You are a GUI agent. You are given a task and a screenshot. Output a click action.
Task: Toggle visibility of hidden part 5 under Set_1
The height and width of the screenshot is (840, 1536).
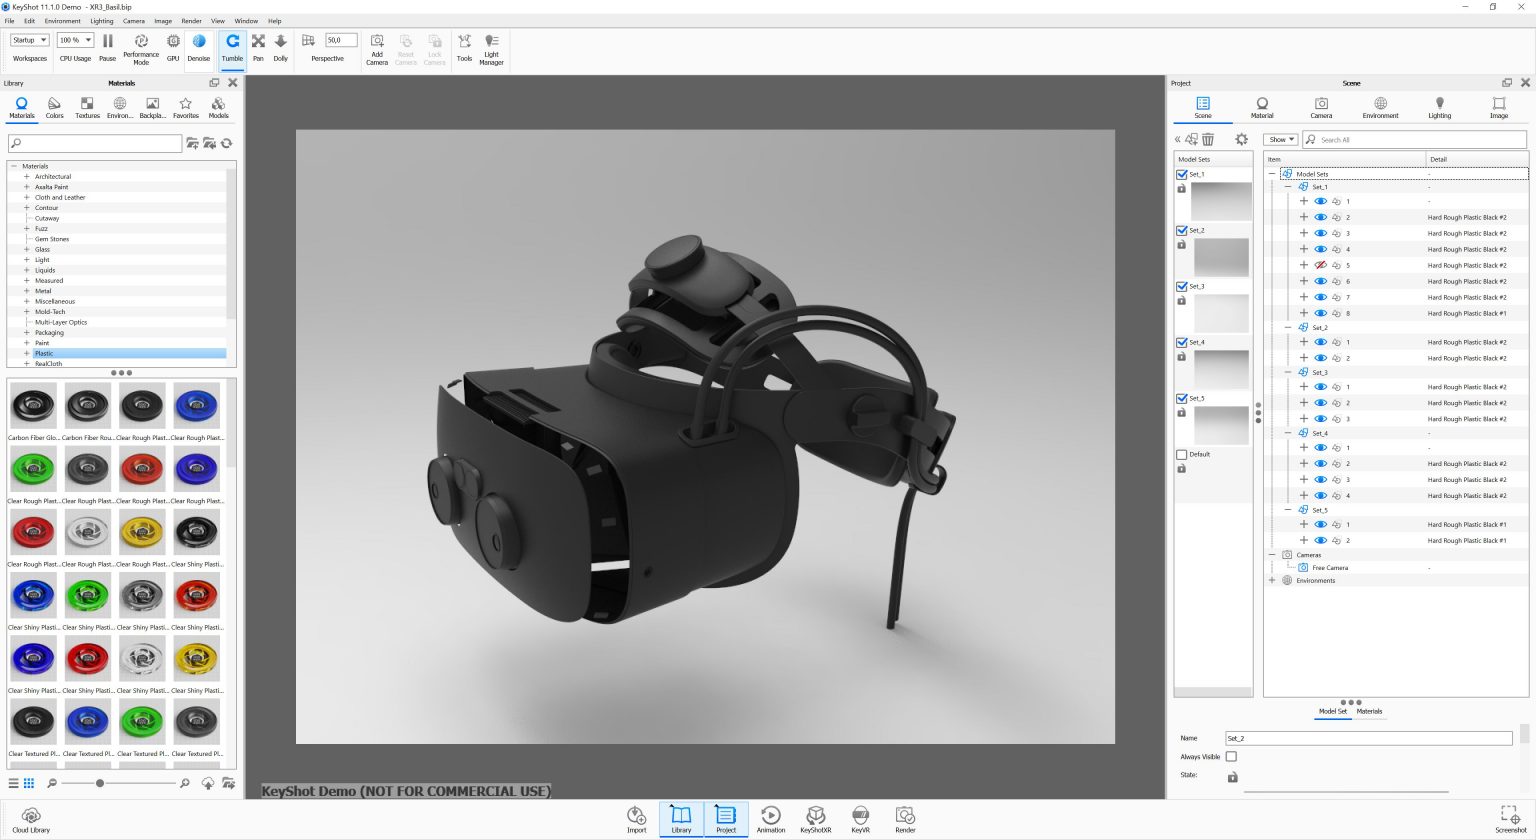pos(1319,265)
